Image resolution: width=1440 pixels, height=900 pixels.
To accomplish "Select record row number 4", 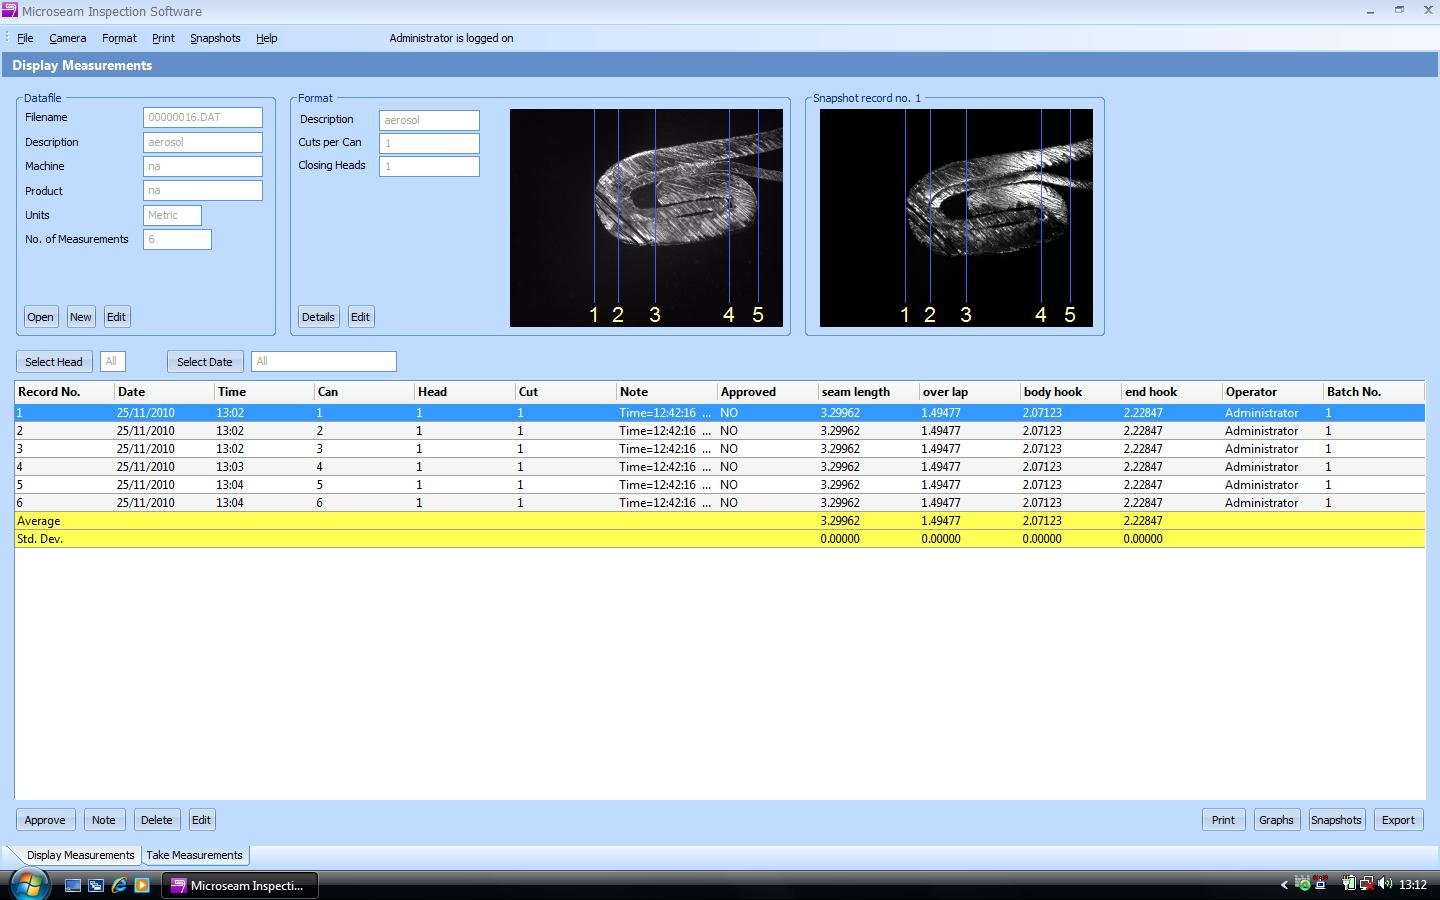I will (720, 467).
